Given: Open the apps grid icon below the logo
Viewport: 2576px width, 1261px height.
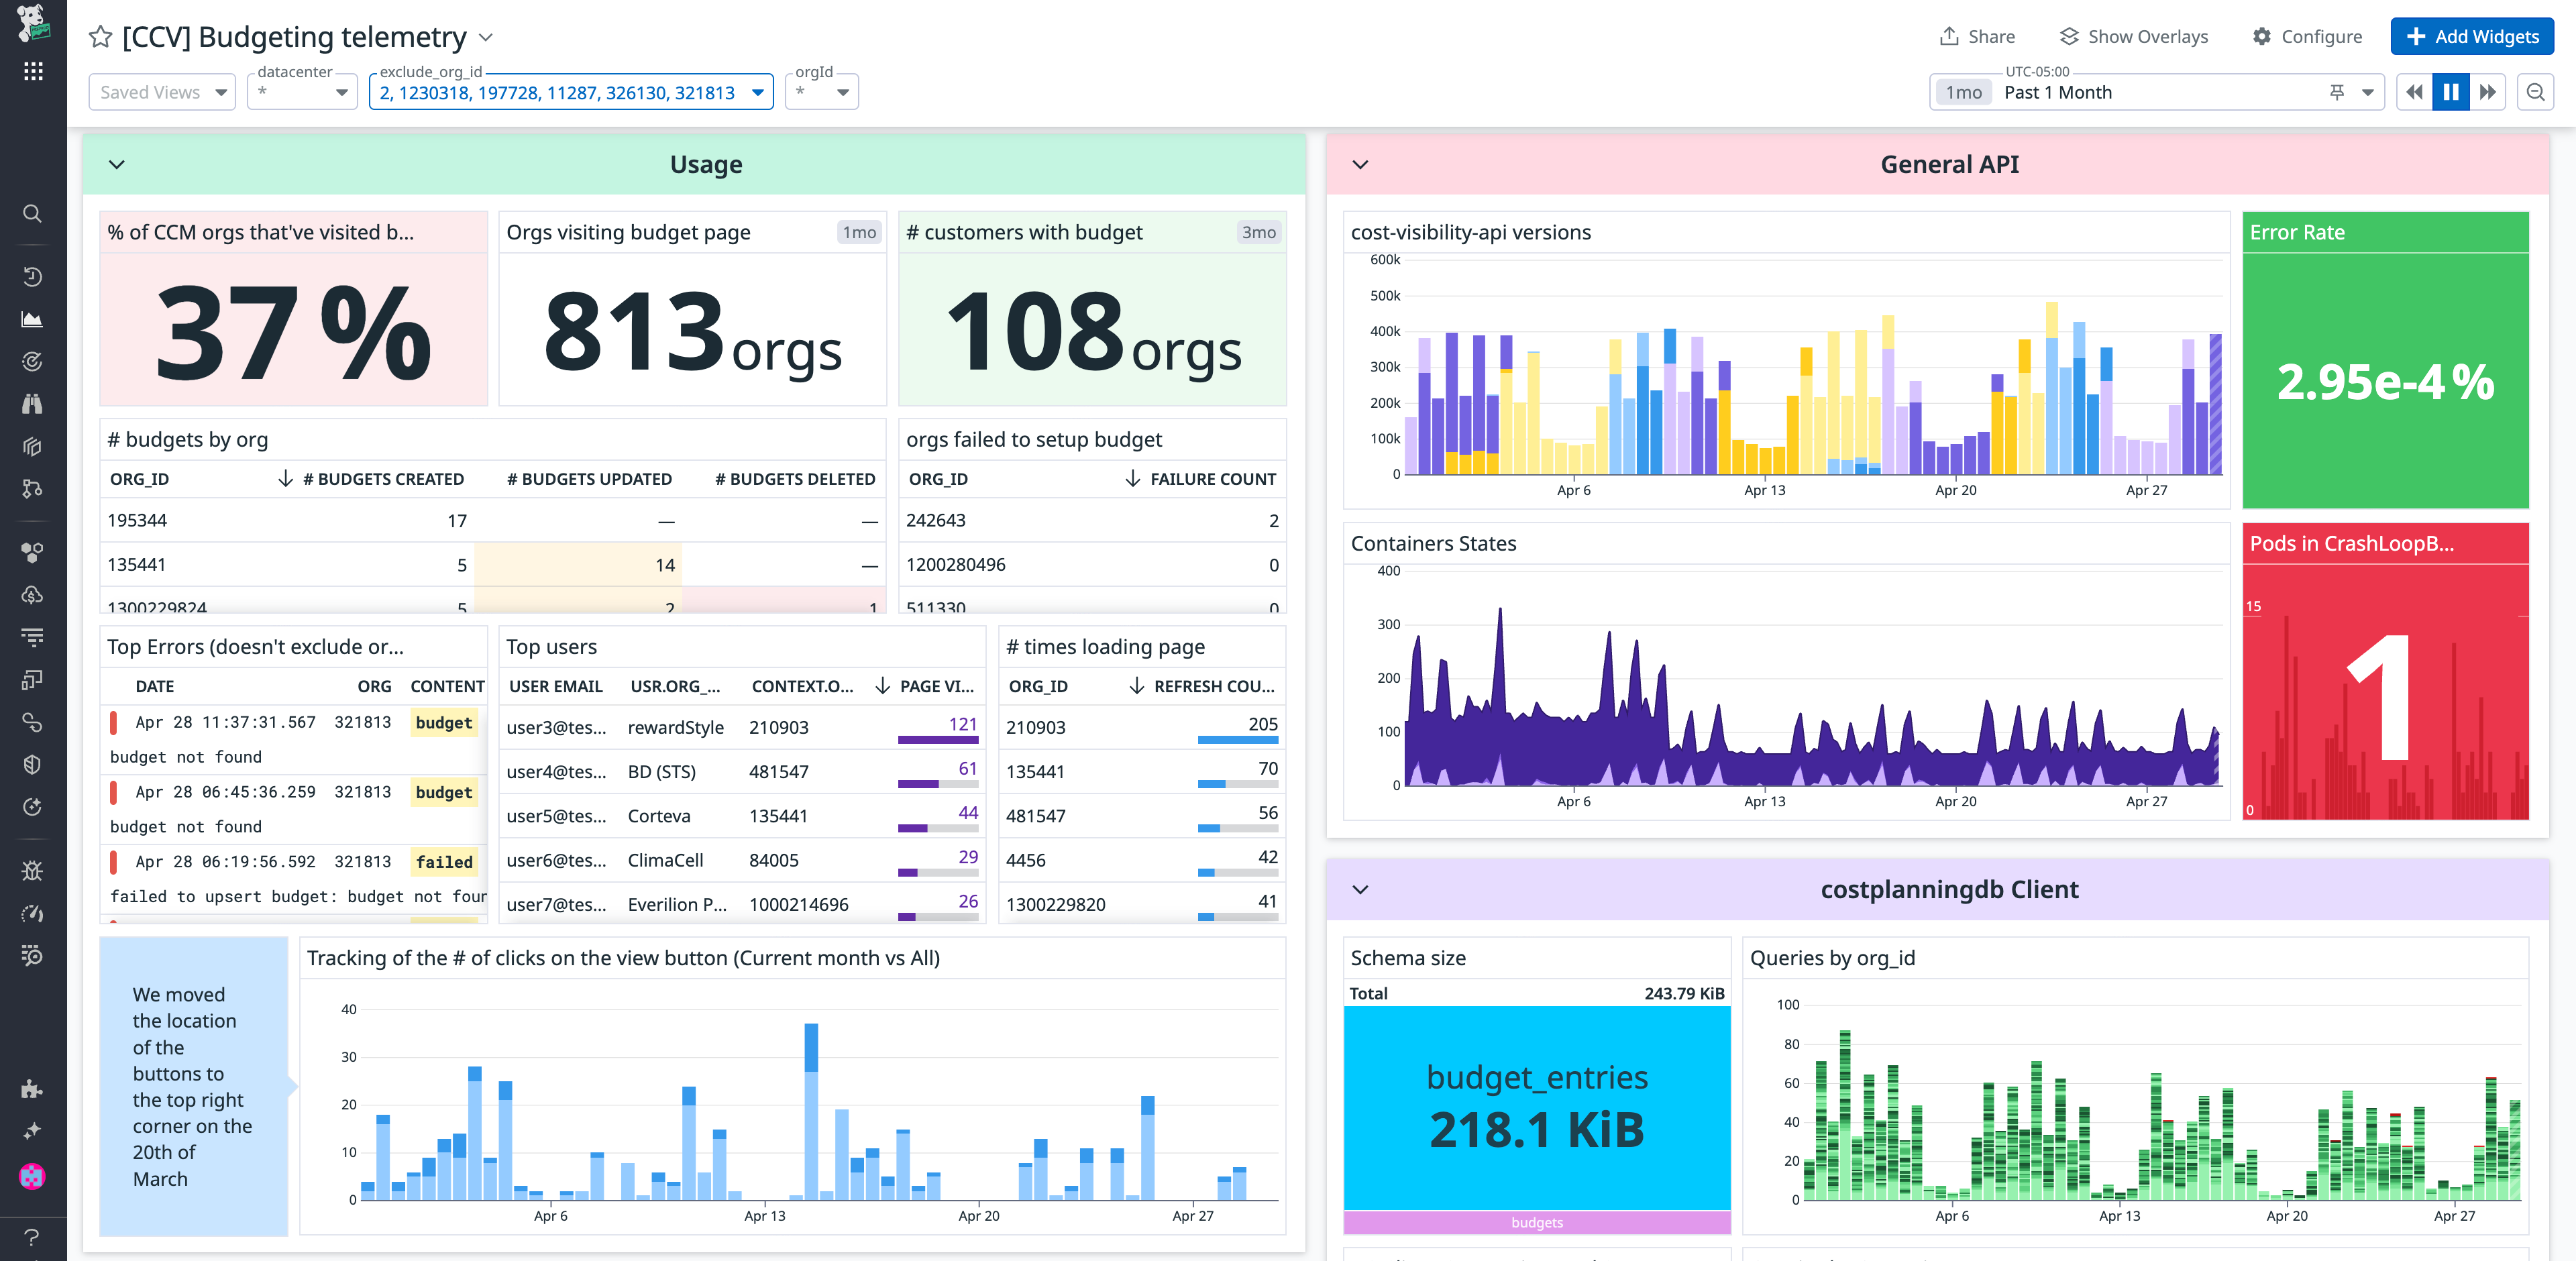Looking at the screenshot, I should pos(32,70).
